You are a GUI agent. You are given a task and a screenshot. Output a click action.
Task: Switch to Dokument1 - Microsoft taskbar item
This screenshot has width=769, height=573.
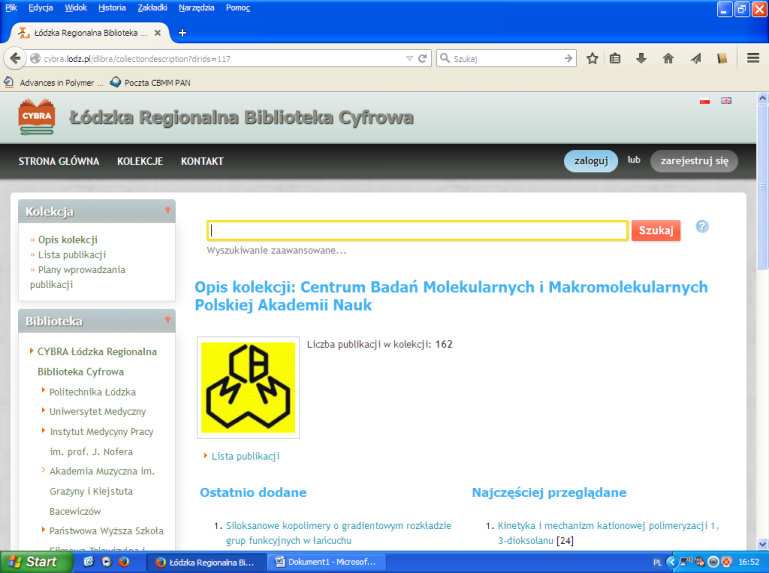click(x=327, y=562)
